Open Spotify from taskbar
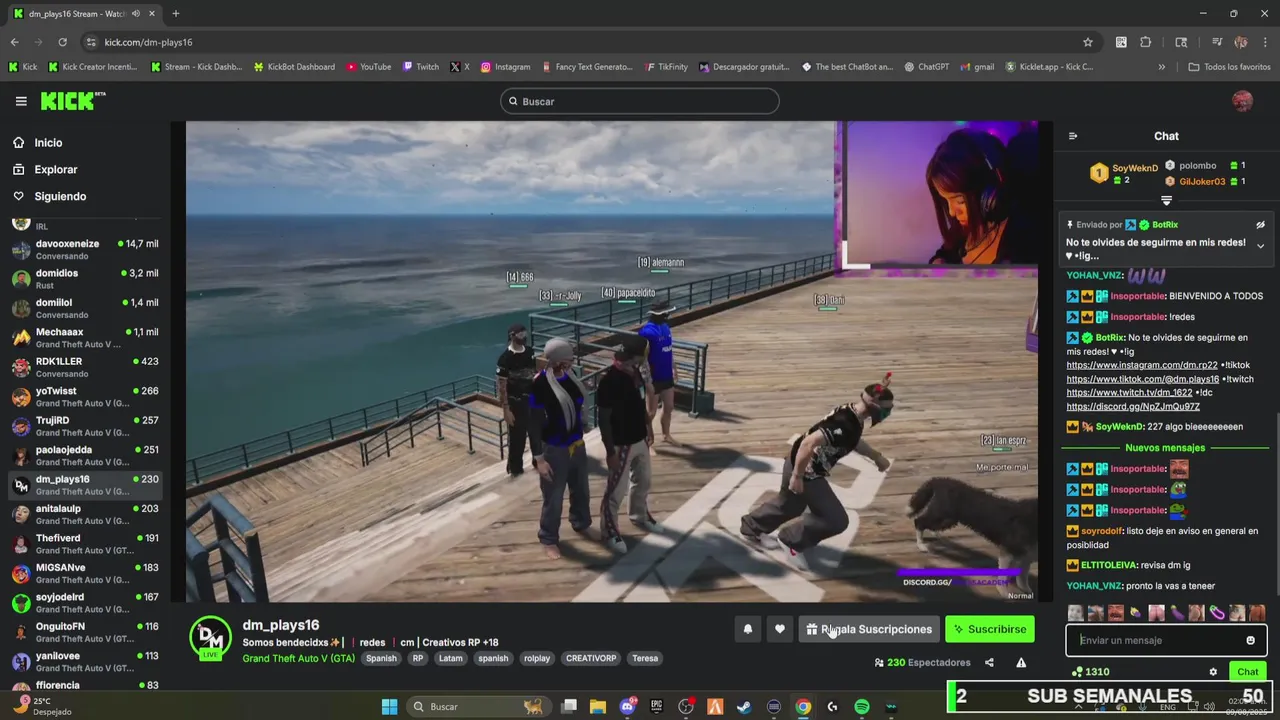 [x=862, y=707]
